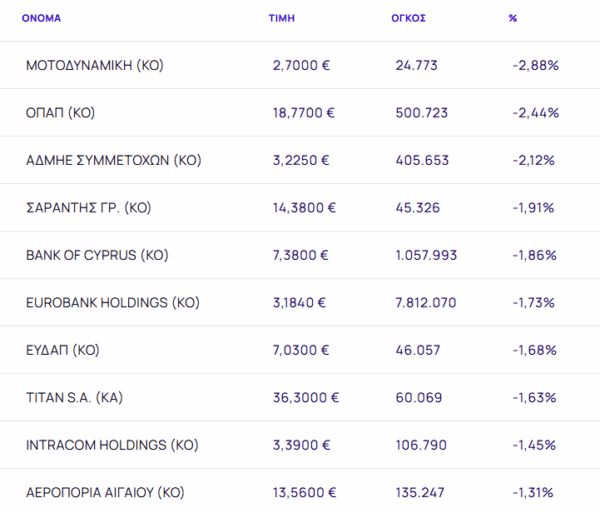Select change -2,88% cell
600x513 pixels.
536,65
